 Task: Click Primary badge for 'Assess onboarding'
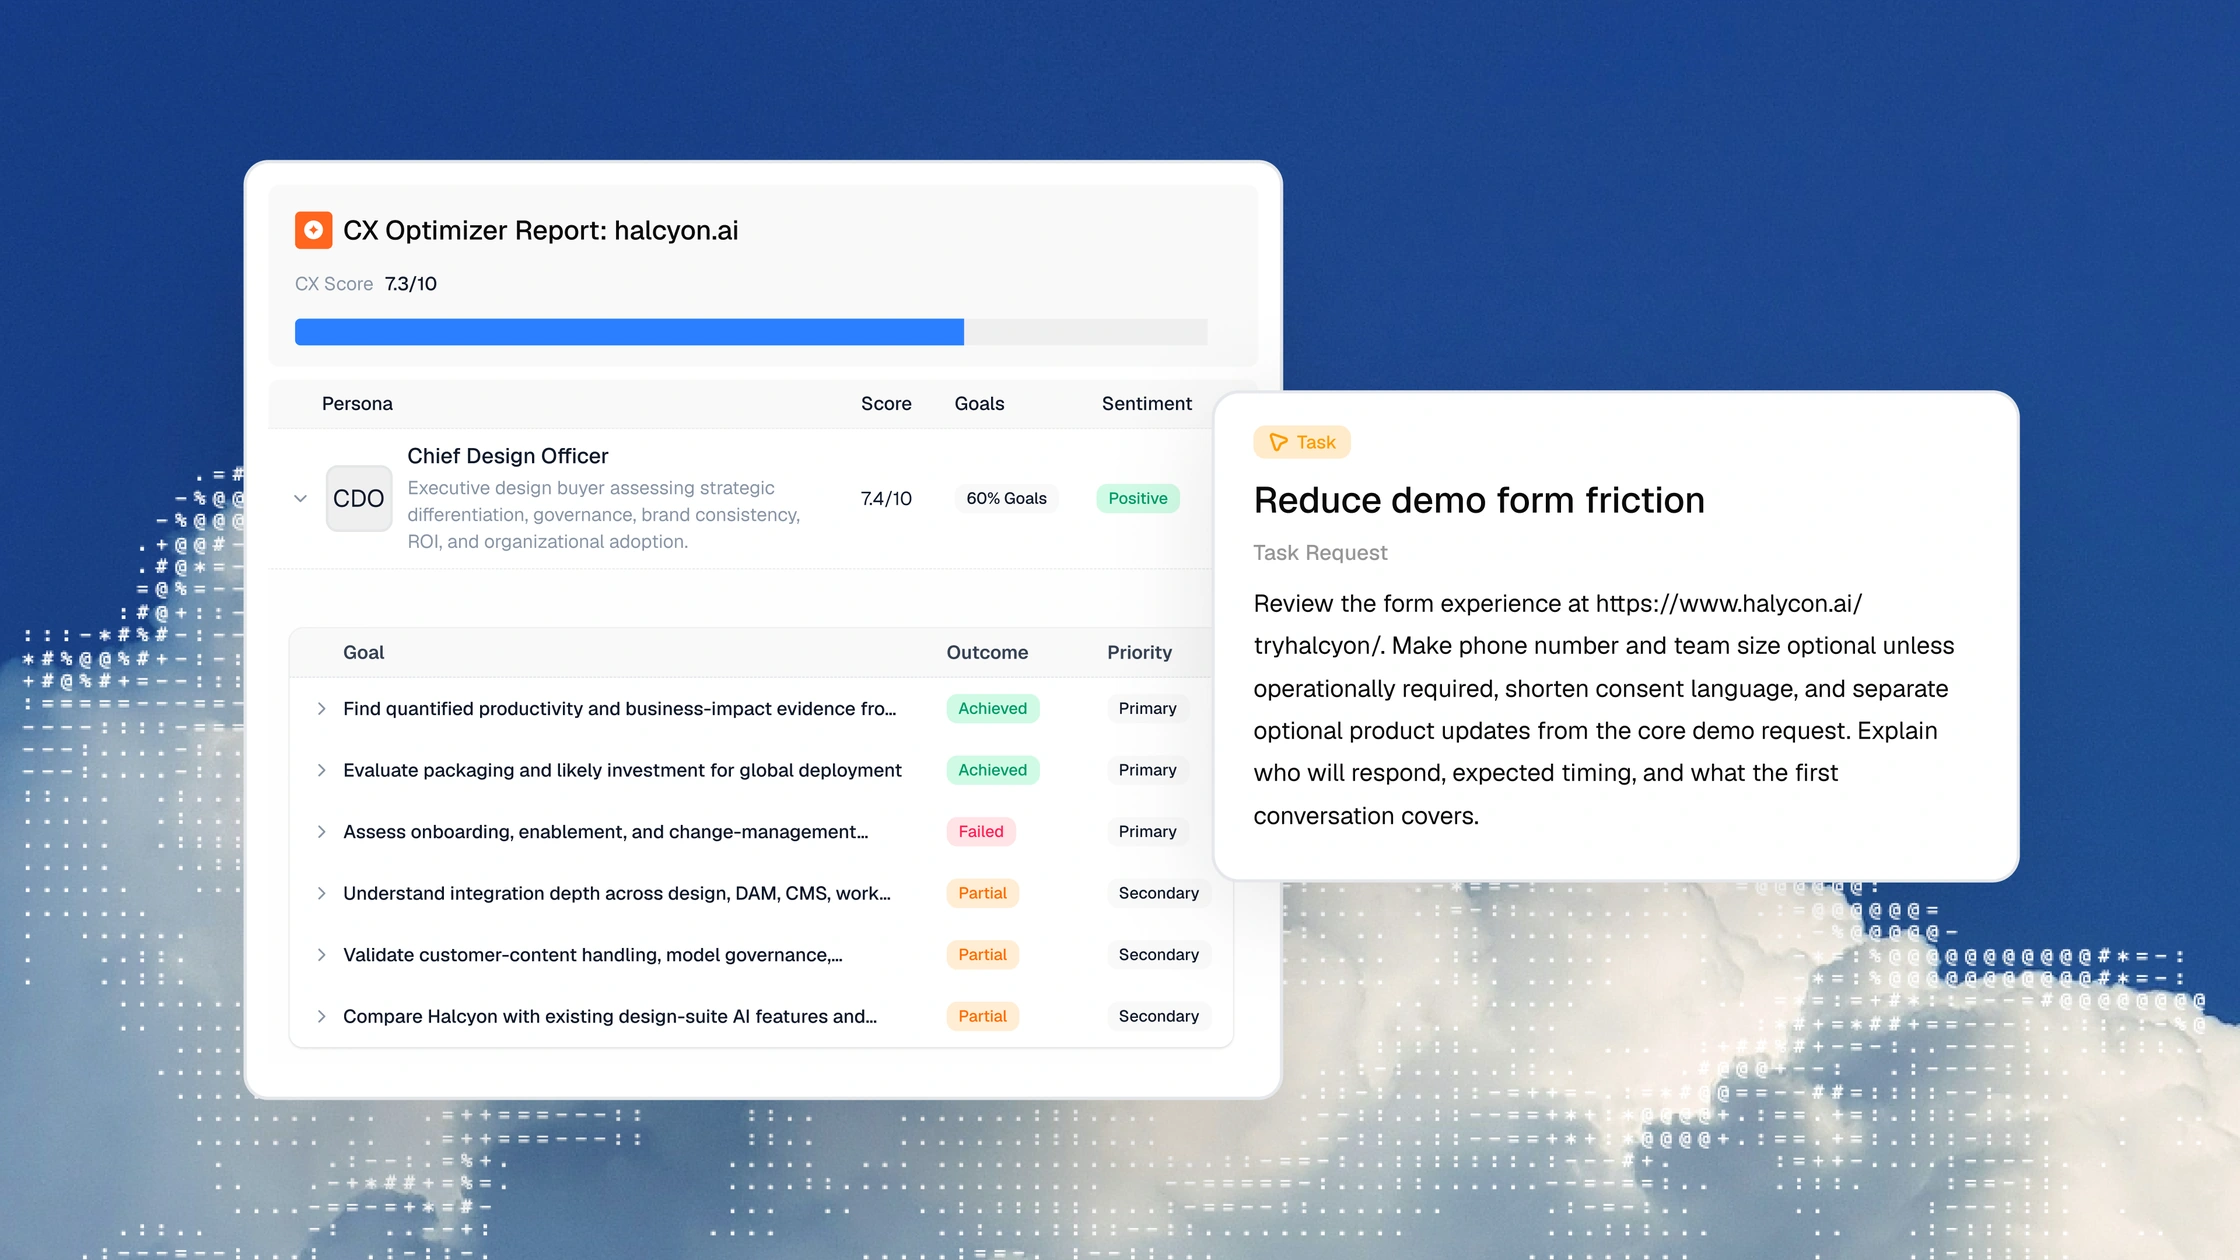[1148, 831]
